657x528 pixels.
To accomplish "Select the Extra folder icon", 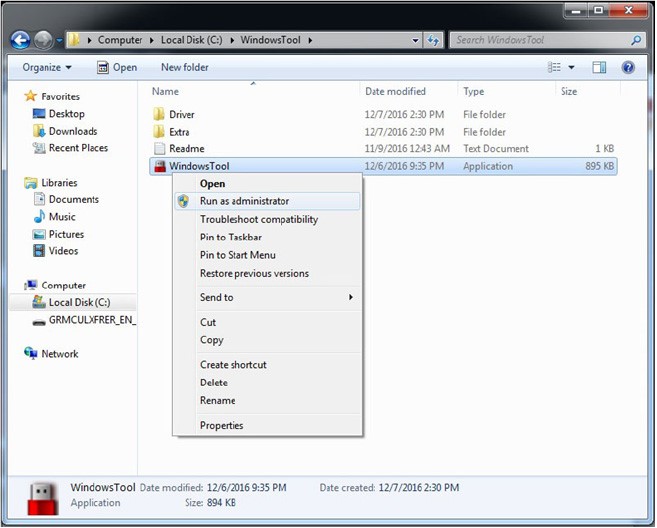I will (x=159, y=132).
